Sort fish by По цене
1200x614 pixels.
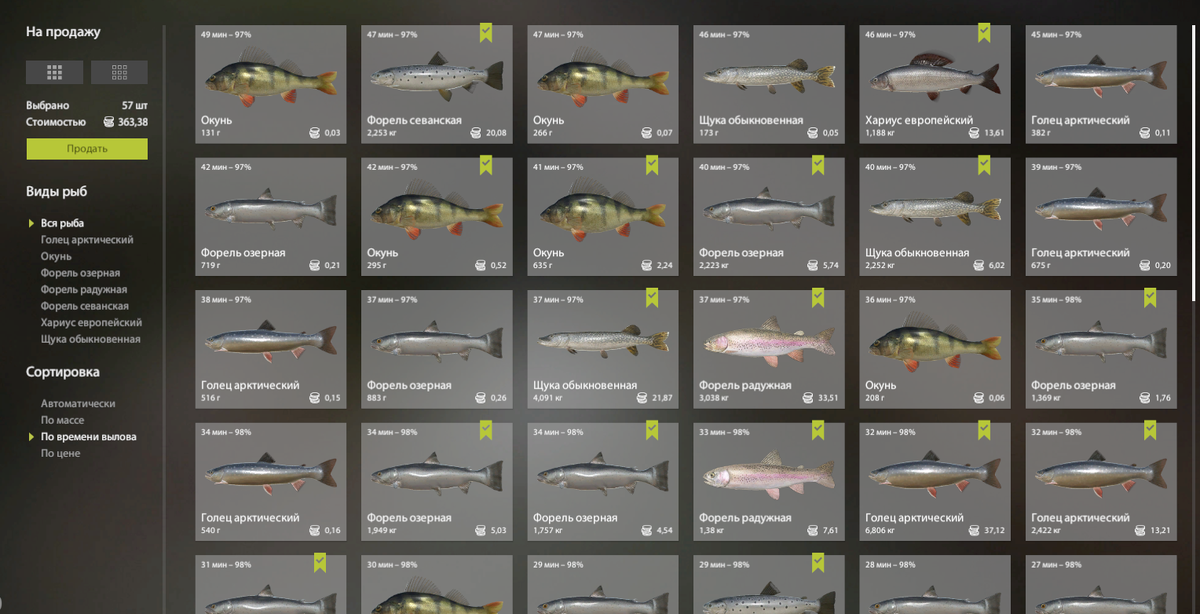click(61, 453)
